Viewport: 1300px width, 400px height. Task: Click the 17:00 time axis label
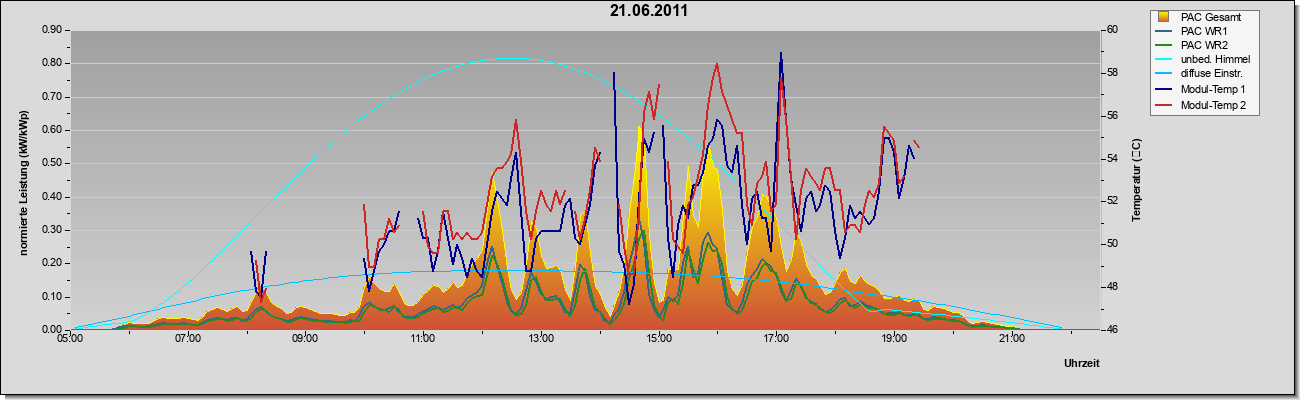776,338
